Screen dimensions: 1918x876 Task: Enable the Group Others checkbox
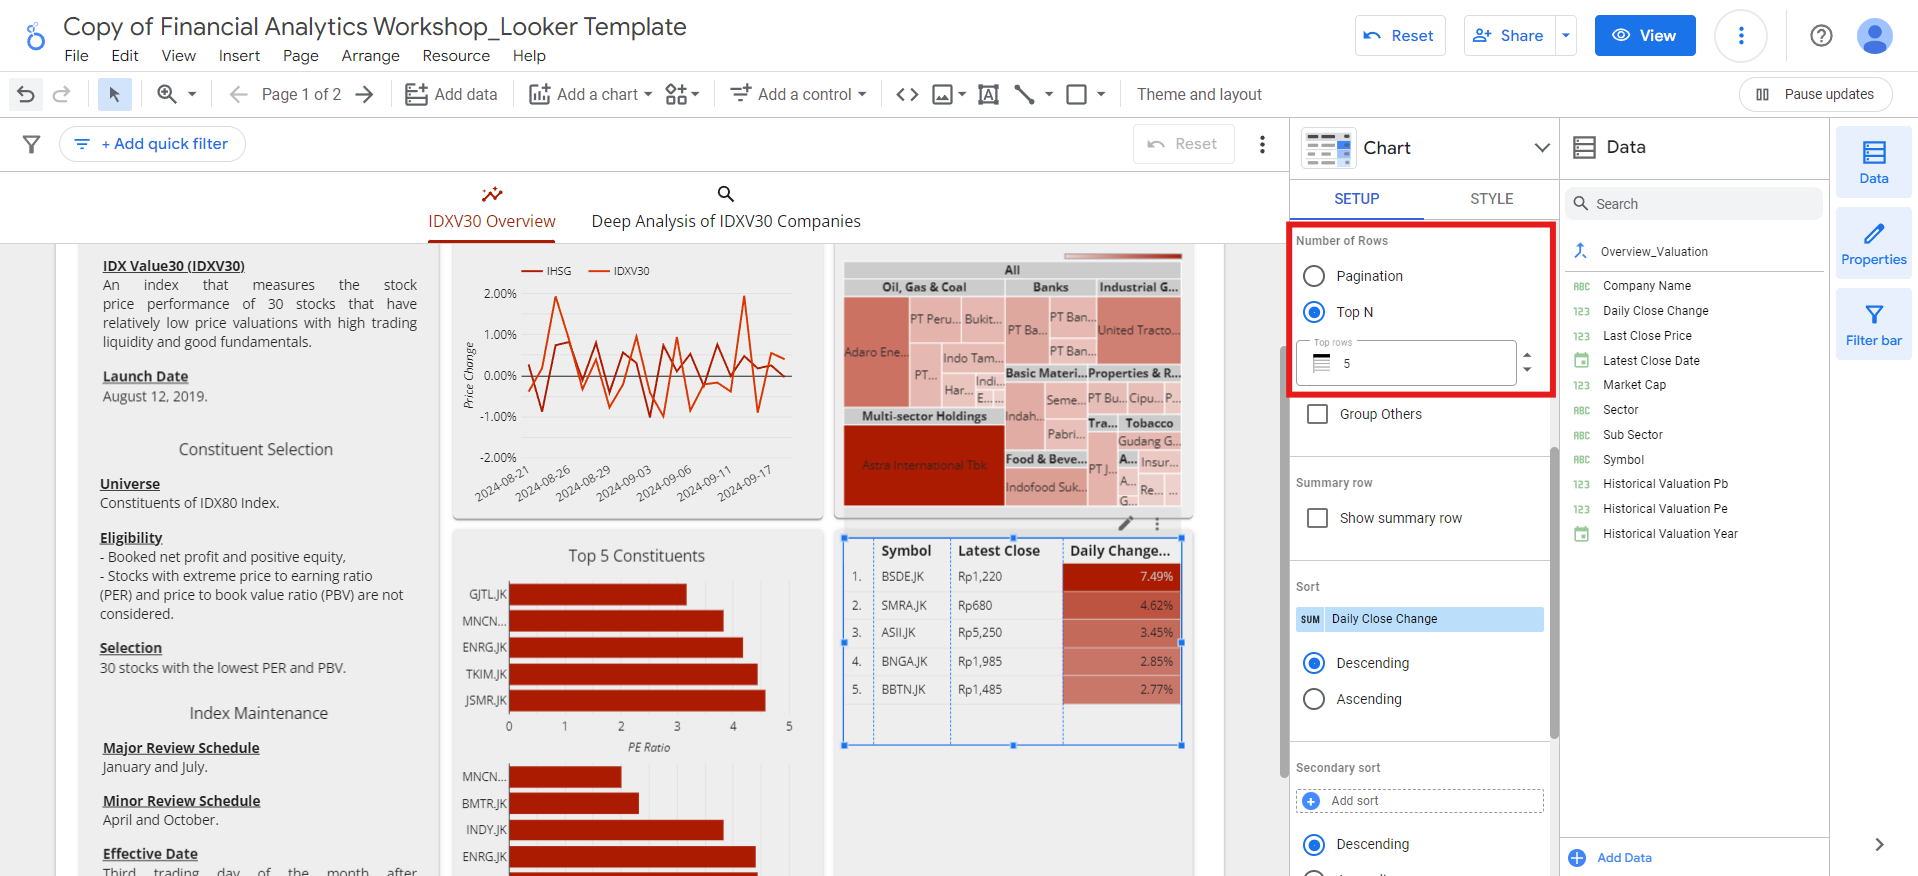1318,414
